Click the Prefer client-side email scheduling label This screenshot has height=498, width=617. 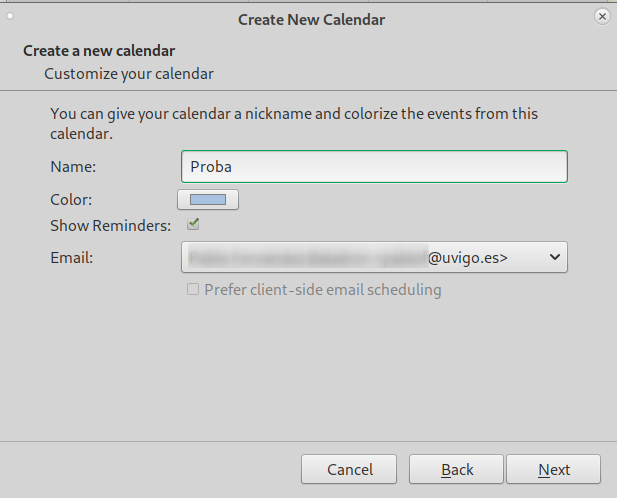[323, 290]
